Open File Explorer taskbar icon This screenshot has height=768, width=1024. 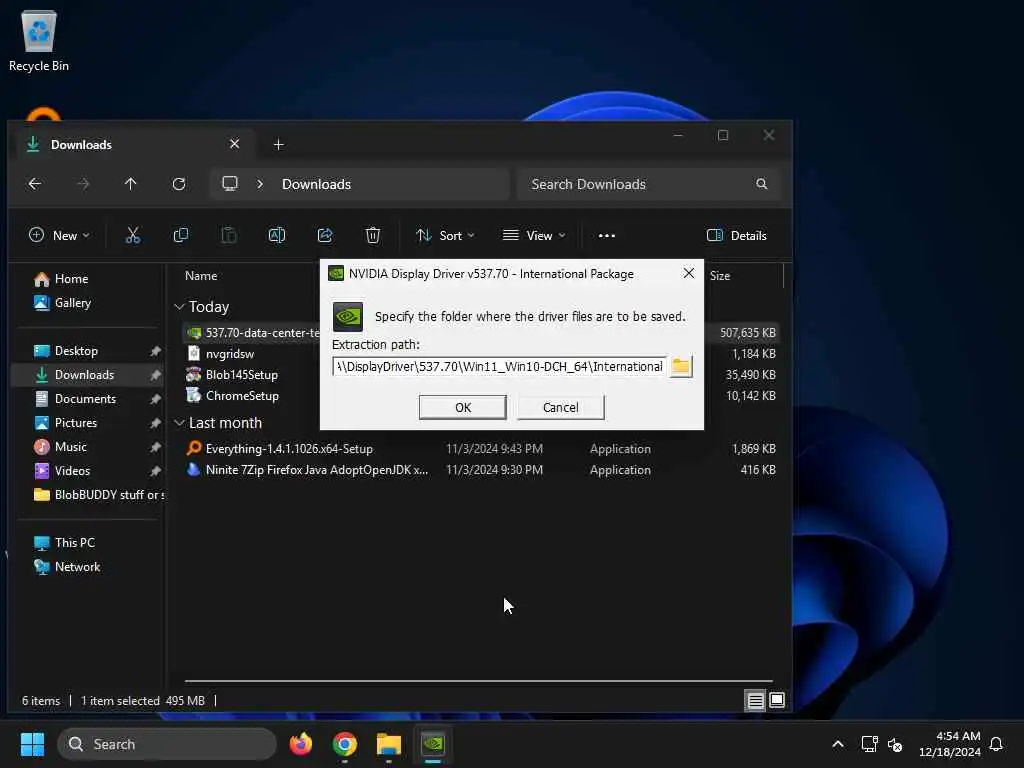pos(389,744)
